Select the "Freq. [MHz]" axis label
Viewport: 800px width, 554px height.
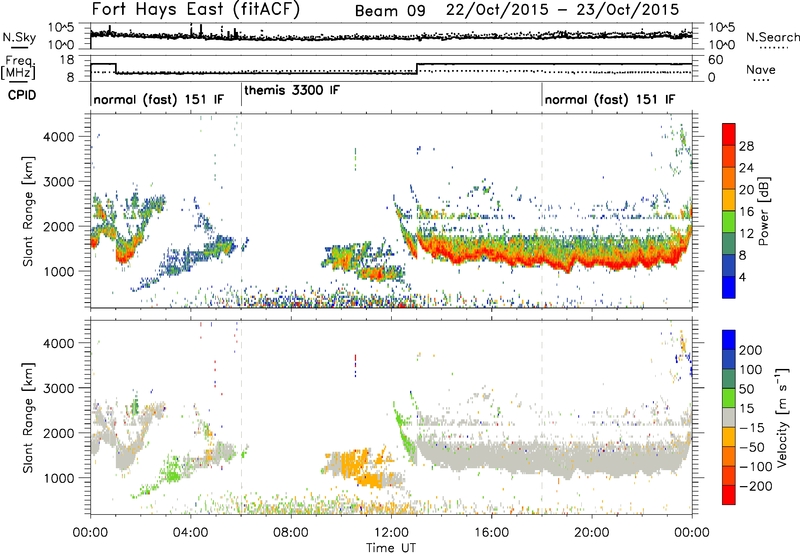[x=18, y=68]
